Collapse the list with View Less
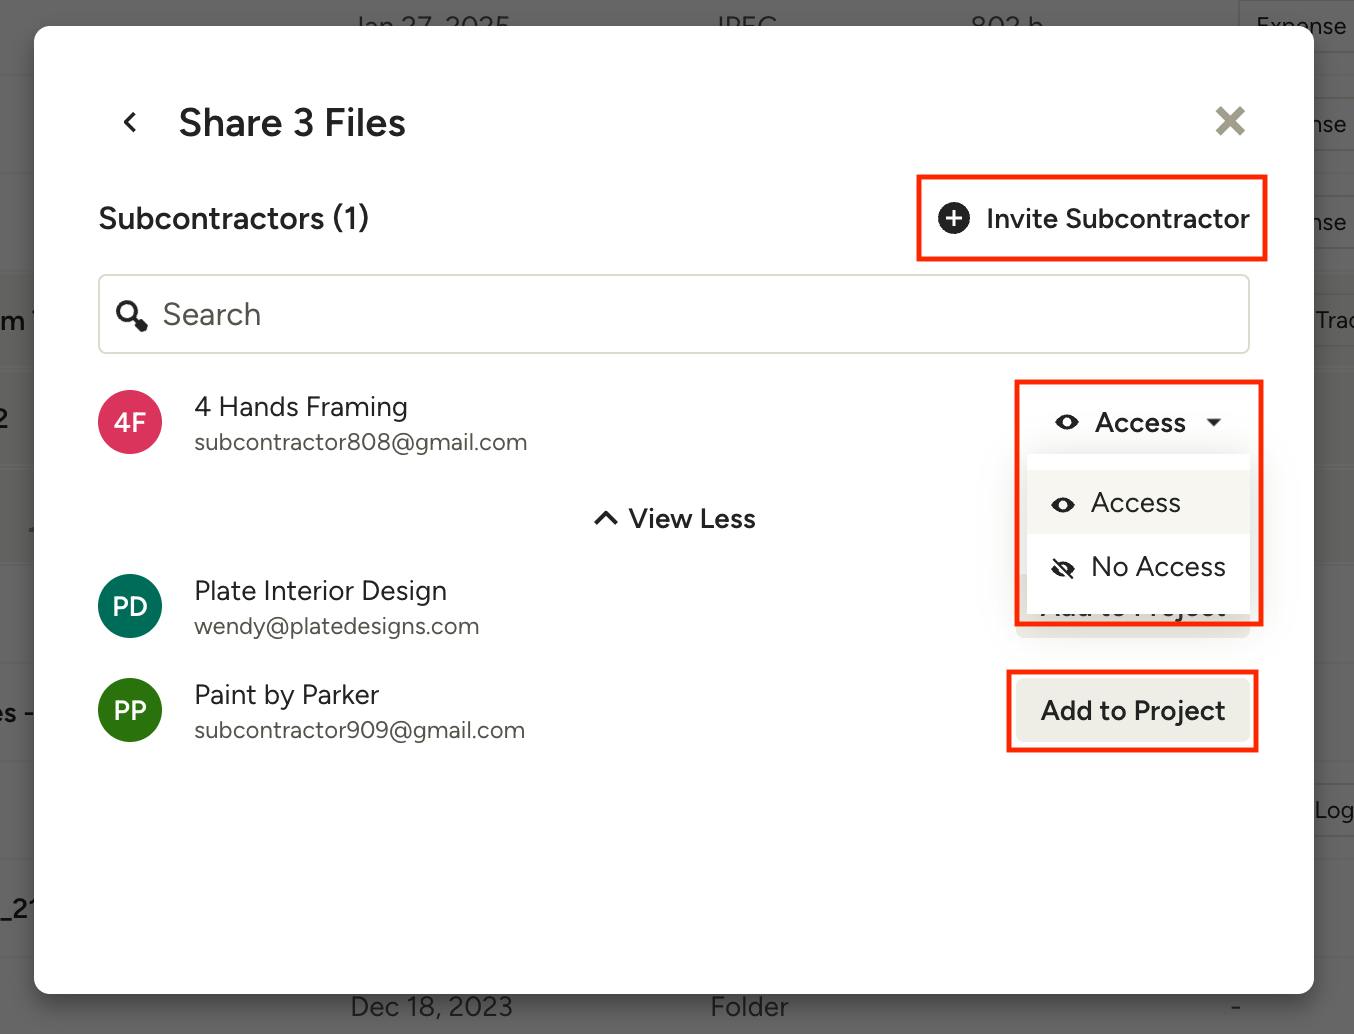 pyautogui.click(x=675, y=518)
